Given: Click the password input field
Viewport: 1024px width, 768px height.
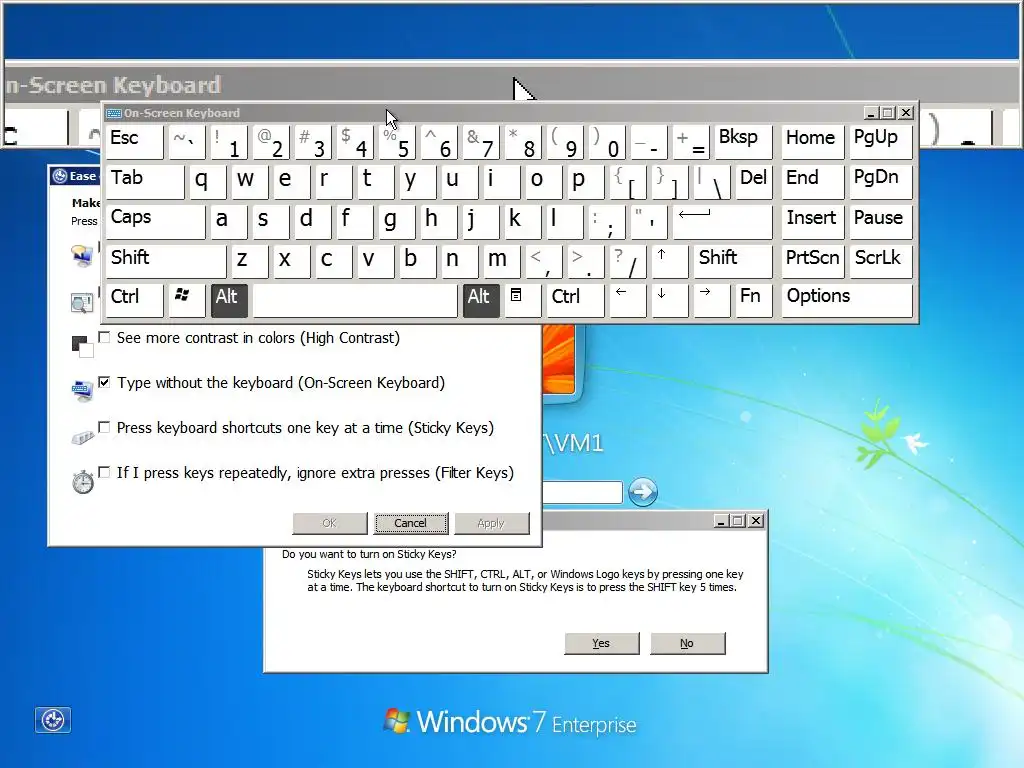Looking at the screenshot, I should click(x=582, y=492).
